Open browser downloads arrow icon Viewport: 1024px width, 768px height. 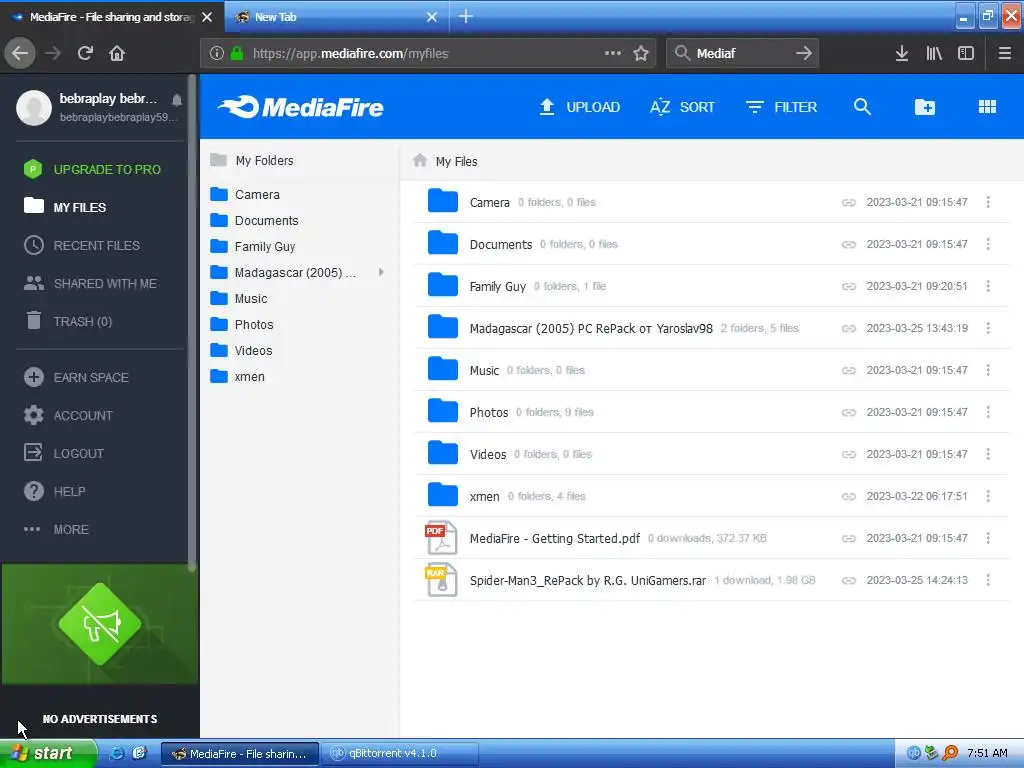[x=901, y=53]
